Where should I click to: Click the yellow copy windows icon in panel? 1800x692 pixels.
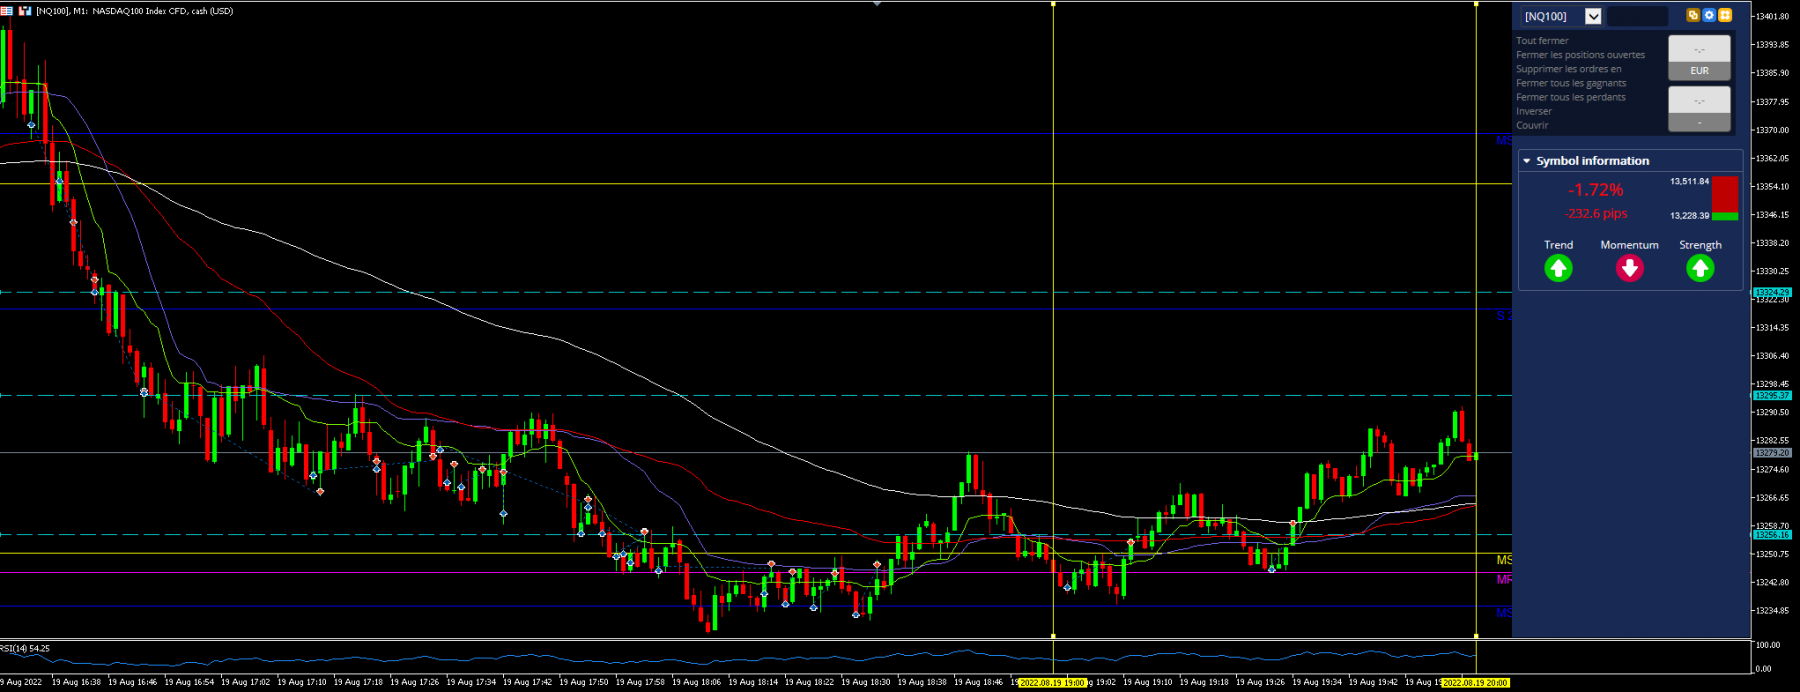tap(1693, 15)
